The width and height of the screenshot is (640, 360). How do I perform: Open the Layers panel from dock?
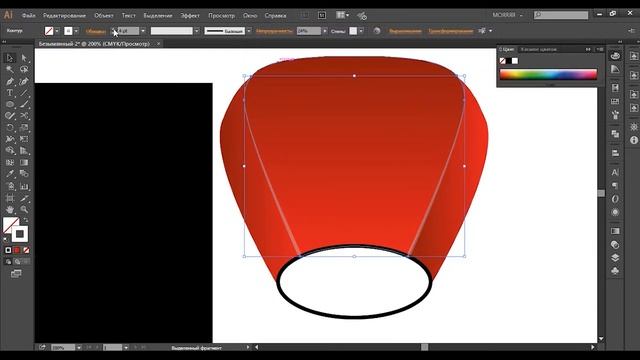click(x=615, y=258)
